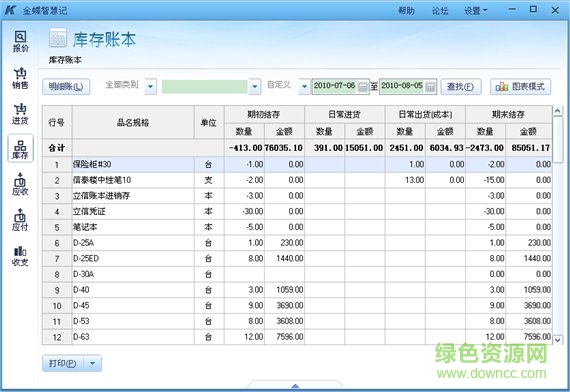Open the 收支 income-expense sidebar icon
Image resolution: width=570 pixels, height=392 pixels.
point(20,256)
